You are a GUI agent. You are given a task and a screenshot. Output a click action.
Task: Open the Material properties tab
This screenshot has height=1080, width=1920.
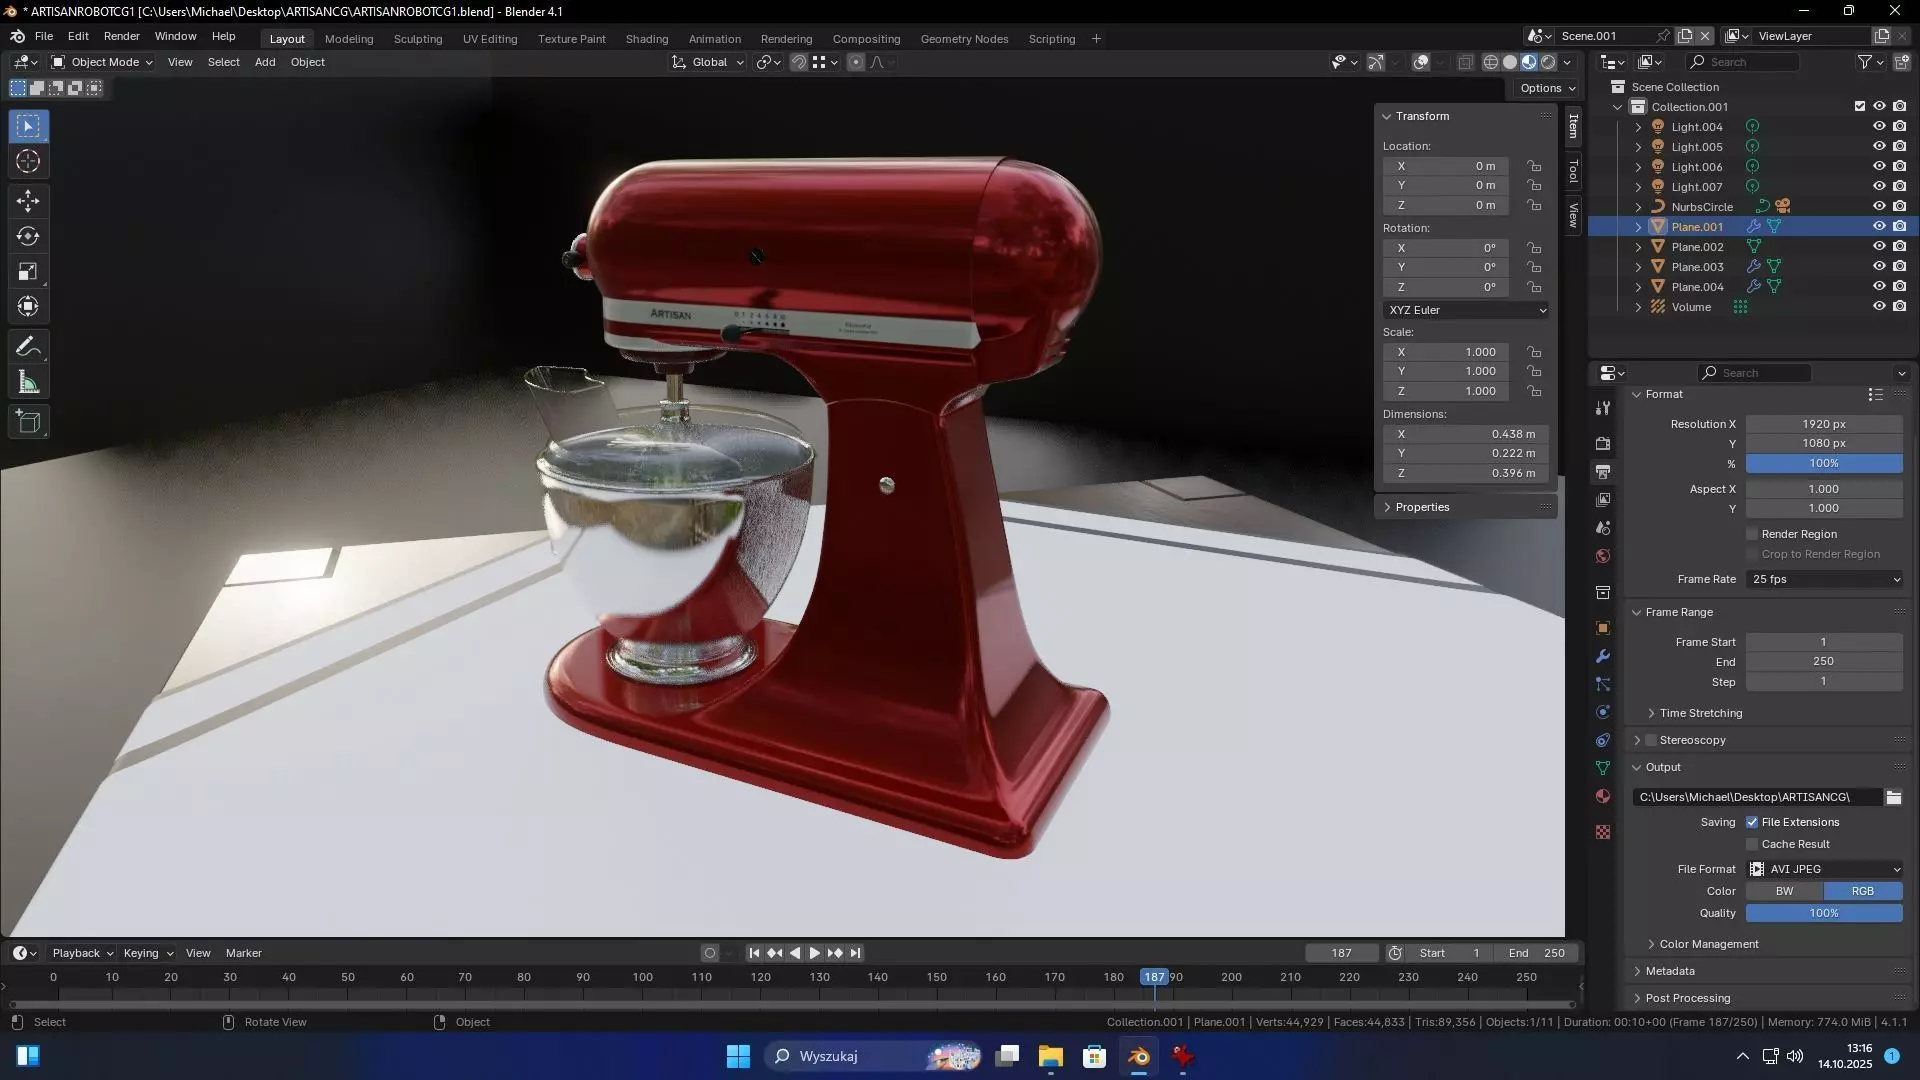[x=1603, y=796]
